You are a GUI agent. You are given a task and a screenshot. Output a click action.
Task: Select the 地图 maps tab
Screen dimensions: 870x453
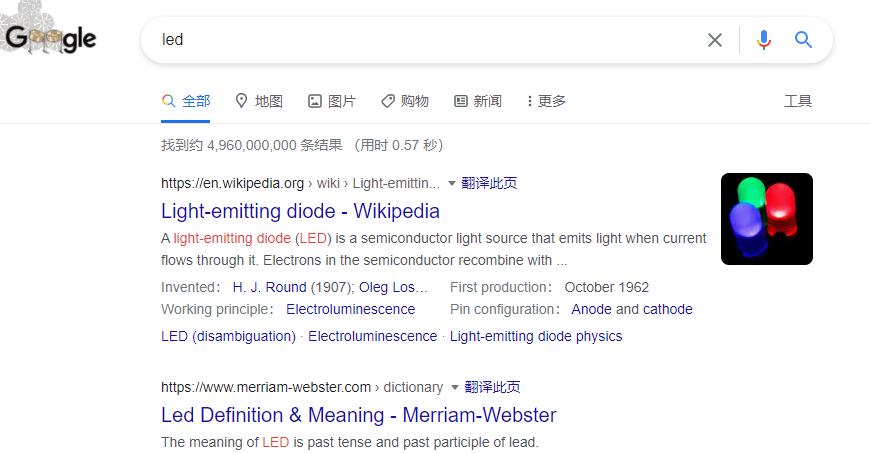(x=259, y=101)
